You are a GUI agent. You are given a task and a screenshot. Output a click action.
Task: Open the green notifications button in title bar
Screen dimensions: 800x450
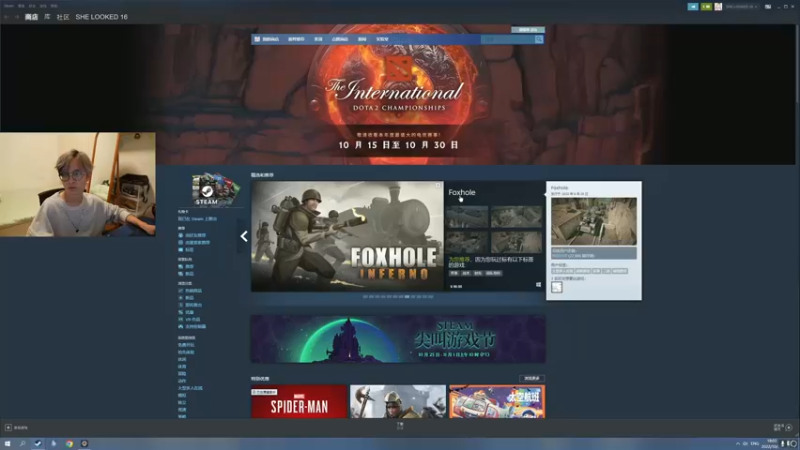706,7
